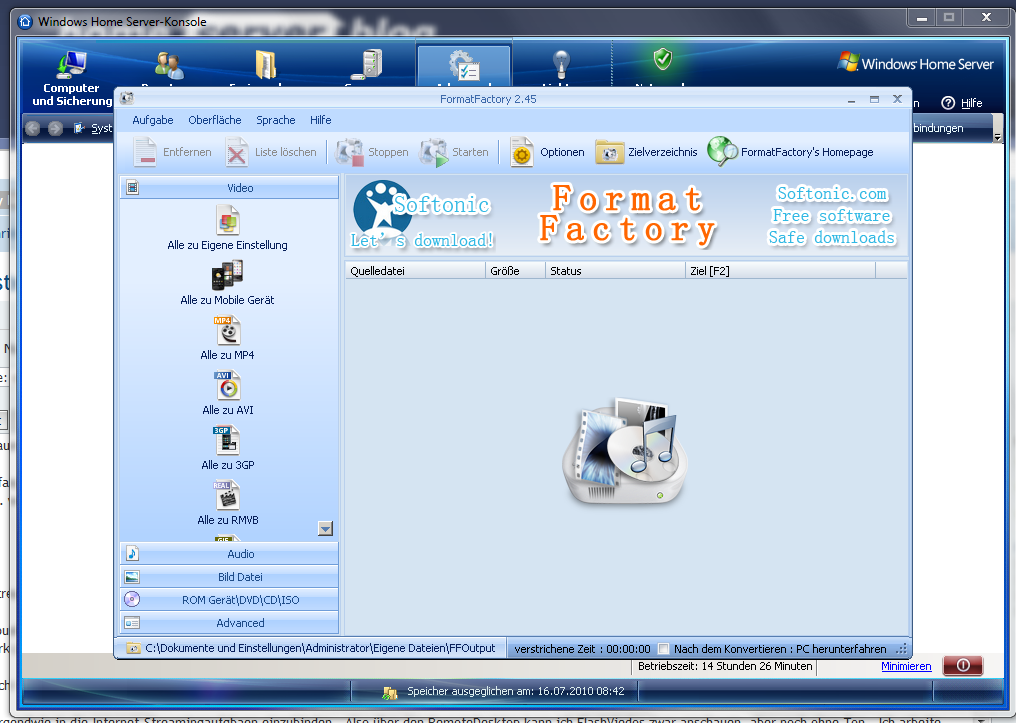Click the back arrow in Home Server console
The height and width of the screenshot is (723, 1016).
(32, 128)
